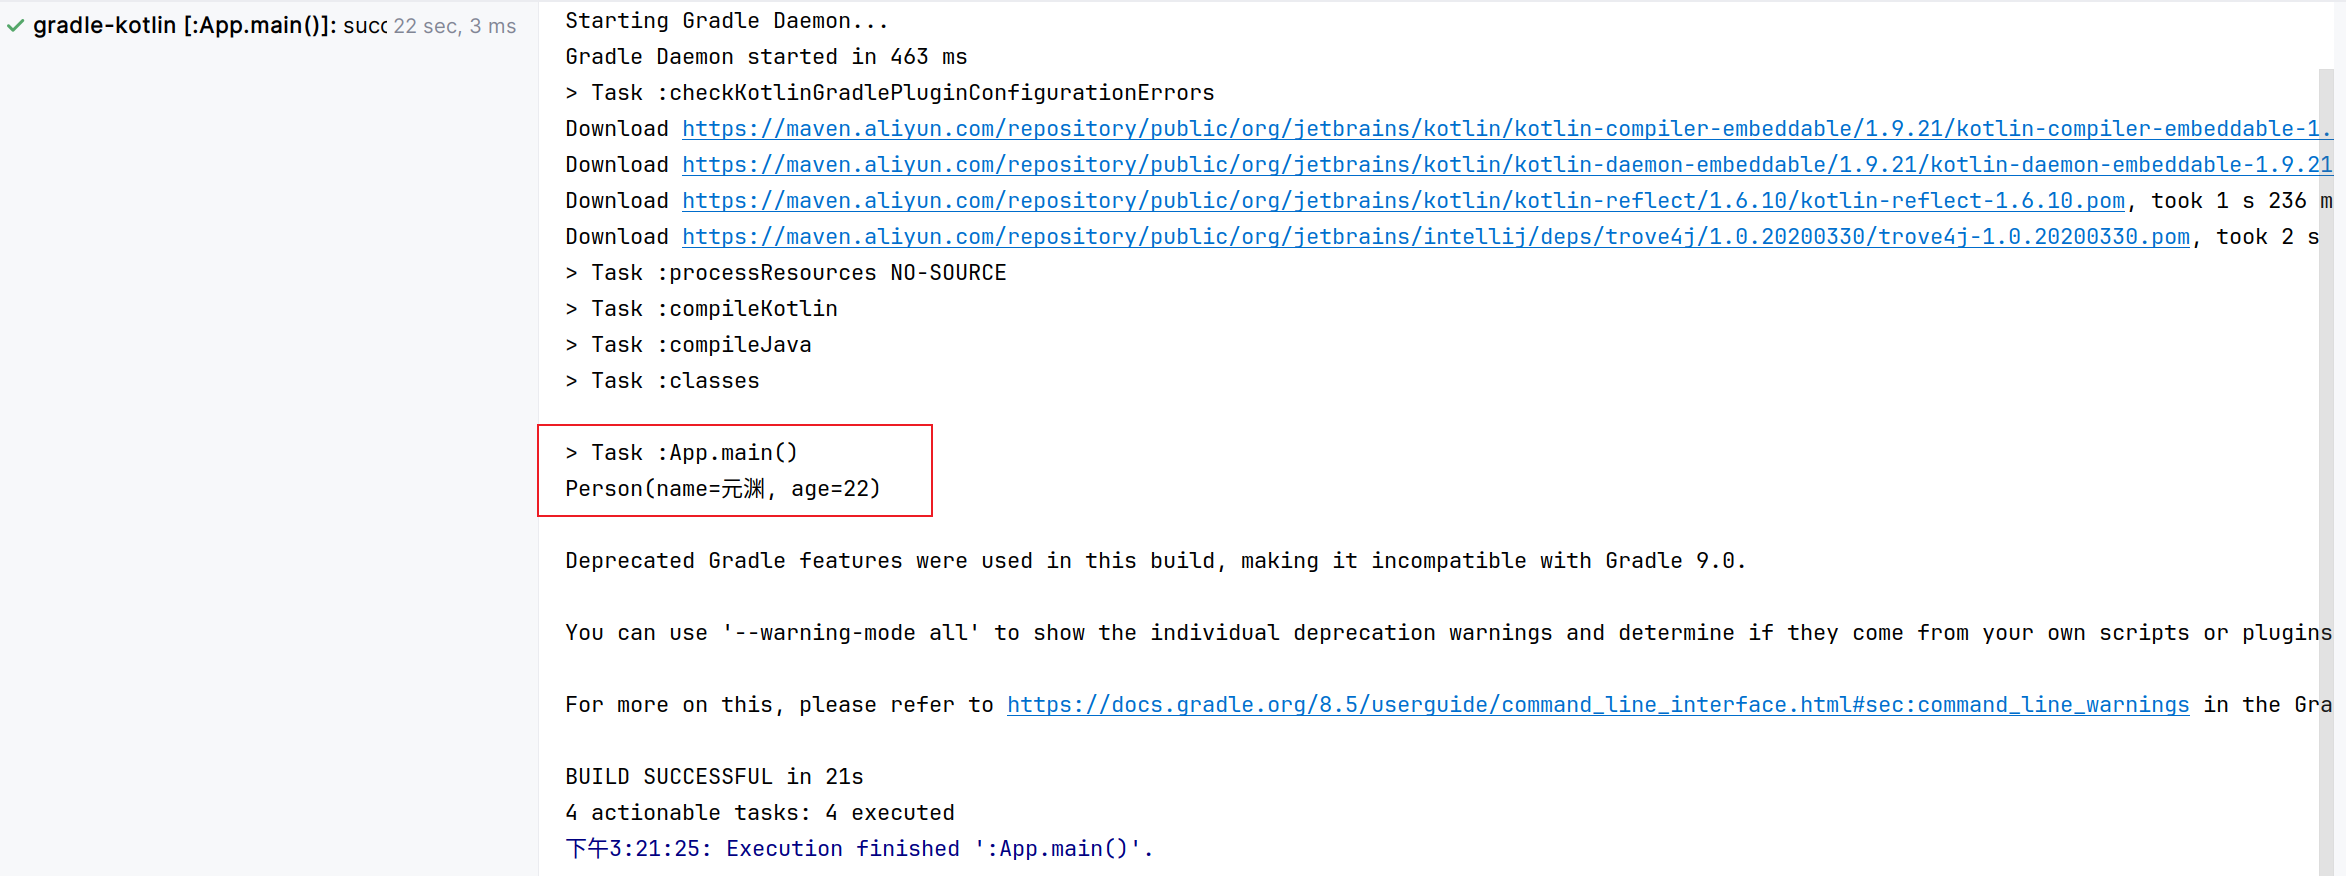Click the vertical scrollbar of the console
The height and width of the screenshot is (876, 2346).
[x=2326, y=470]
